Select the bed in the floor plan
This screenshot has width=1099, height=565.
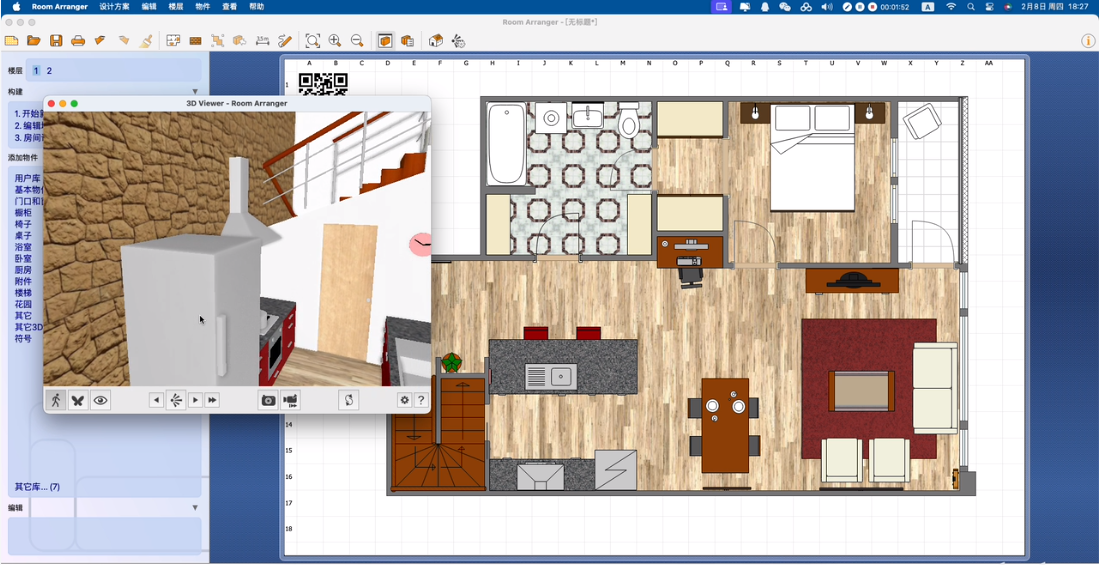click(x=812, y=158)
